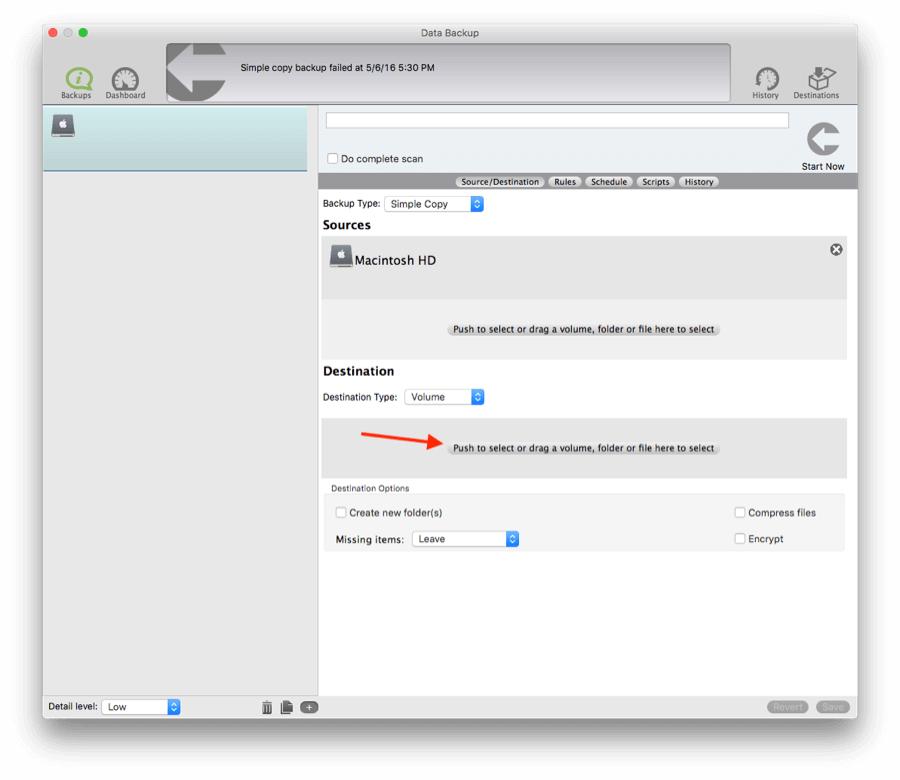Screen dimensions: 900x780
Task: Add a new backup set with the plus icon
Action: click(309, 706)
